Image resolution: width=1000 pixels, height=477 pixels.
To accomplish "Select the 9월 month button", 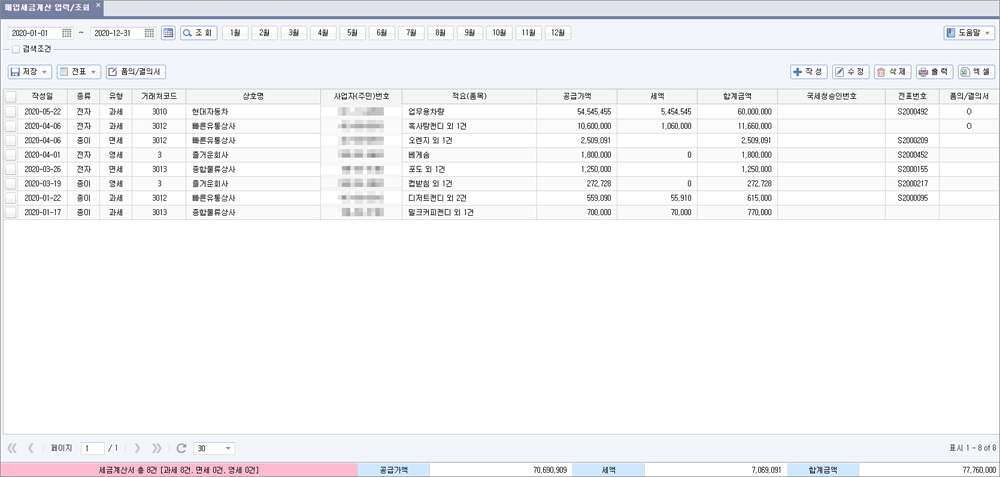I will [470, 33].
